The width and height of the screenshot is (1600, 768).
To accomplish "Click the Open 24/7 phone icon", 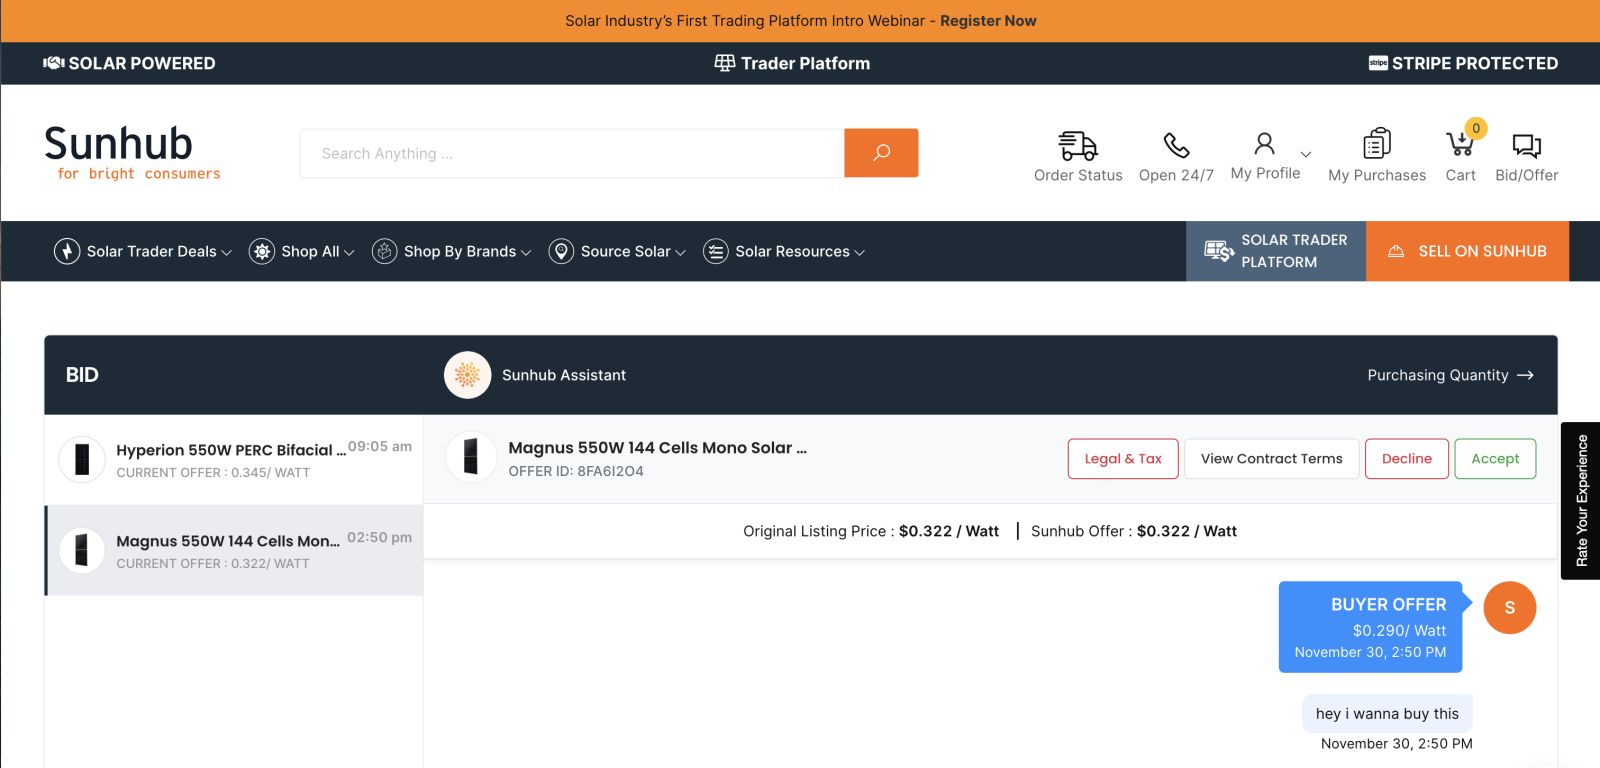I will tap(1176, 146).
